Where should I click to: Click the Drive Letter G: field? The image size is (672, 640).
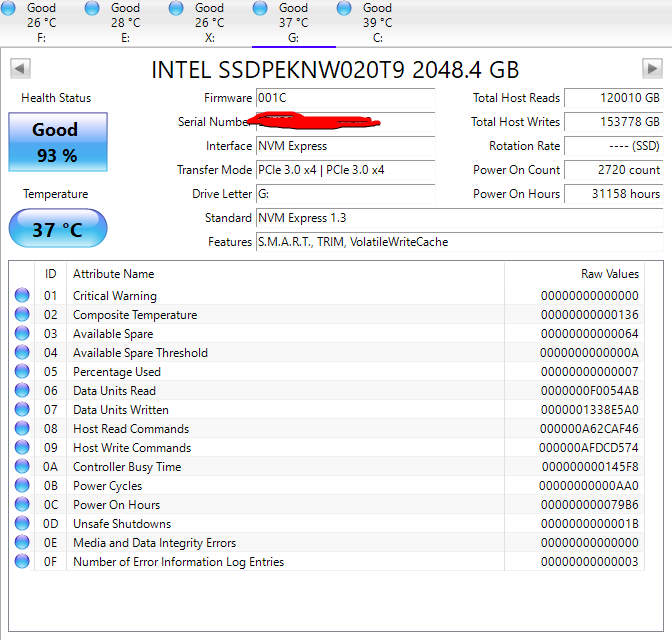pyautogui.click(x=345, y=194)
